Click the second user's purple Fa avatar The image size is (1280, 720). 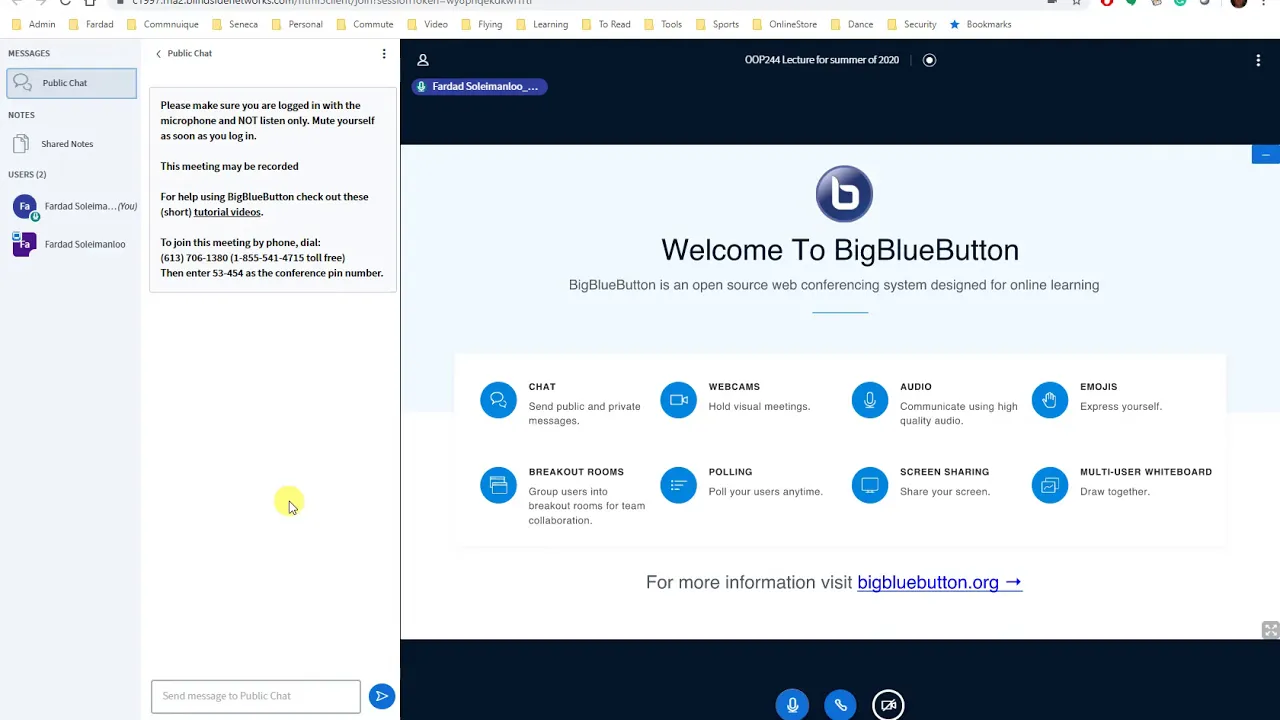coord(25,244)
